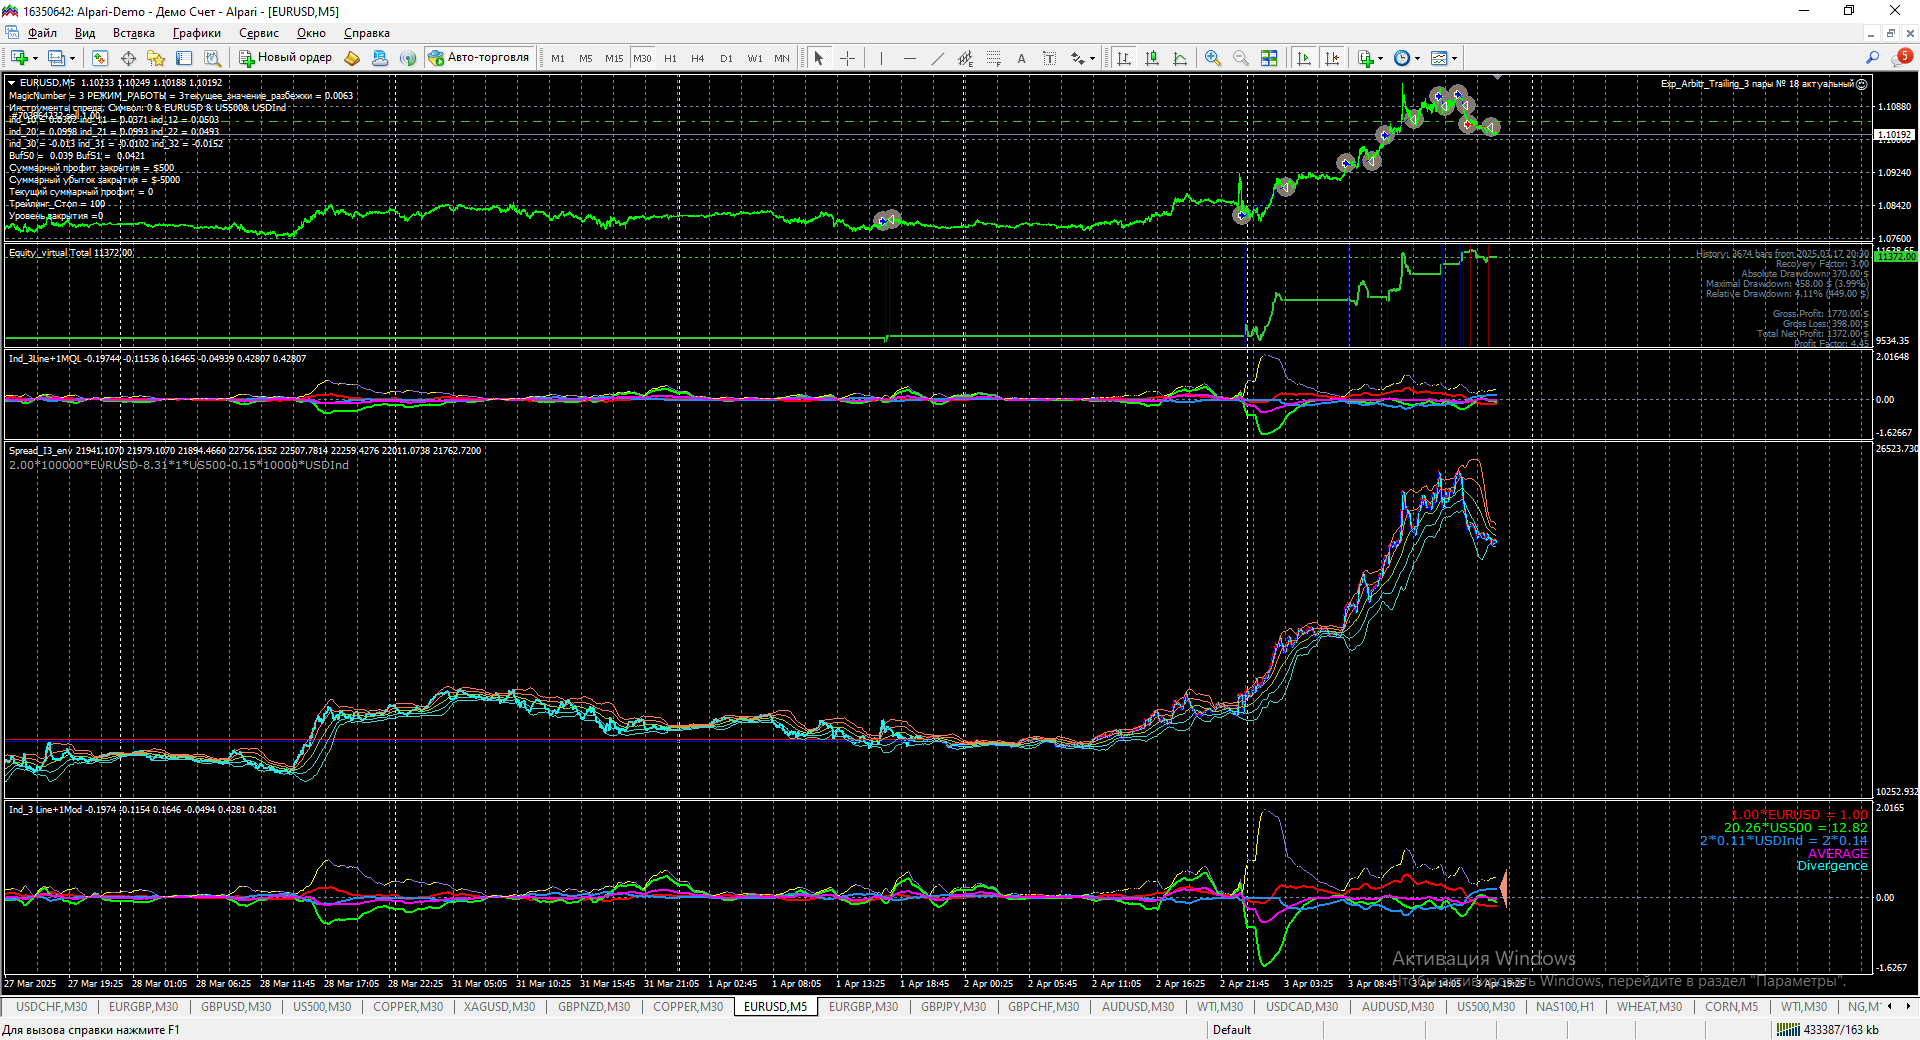
Task: Select the equidistant channel tool
Action: click(965, 58)
